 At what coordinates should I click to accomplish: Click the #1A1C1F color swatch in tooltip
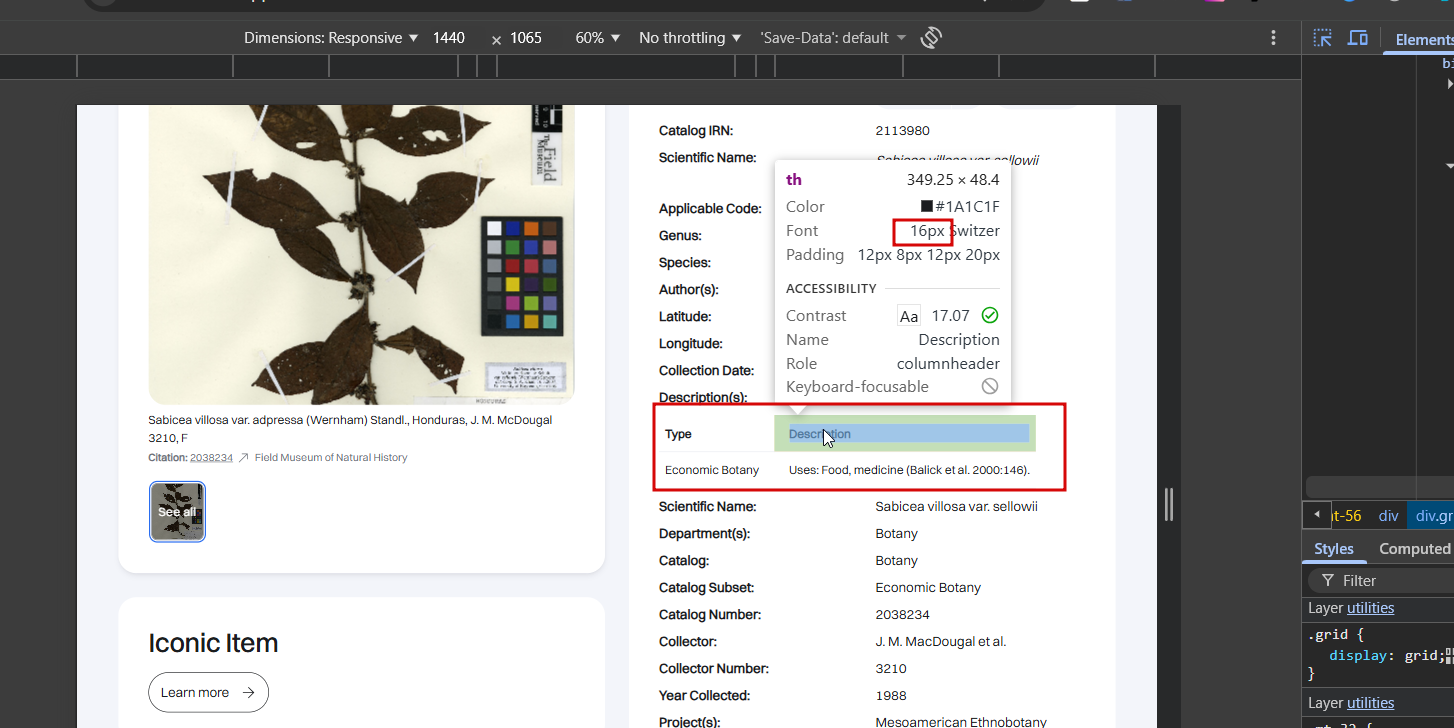pyautogui.click(x=927, y=207)
